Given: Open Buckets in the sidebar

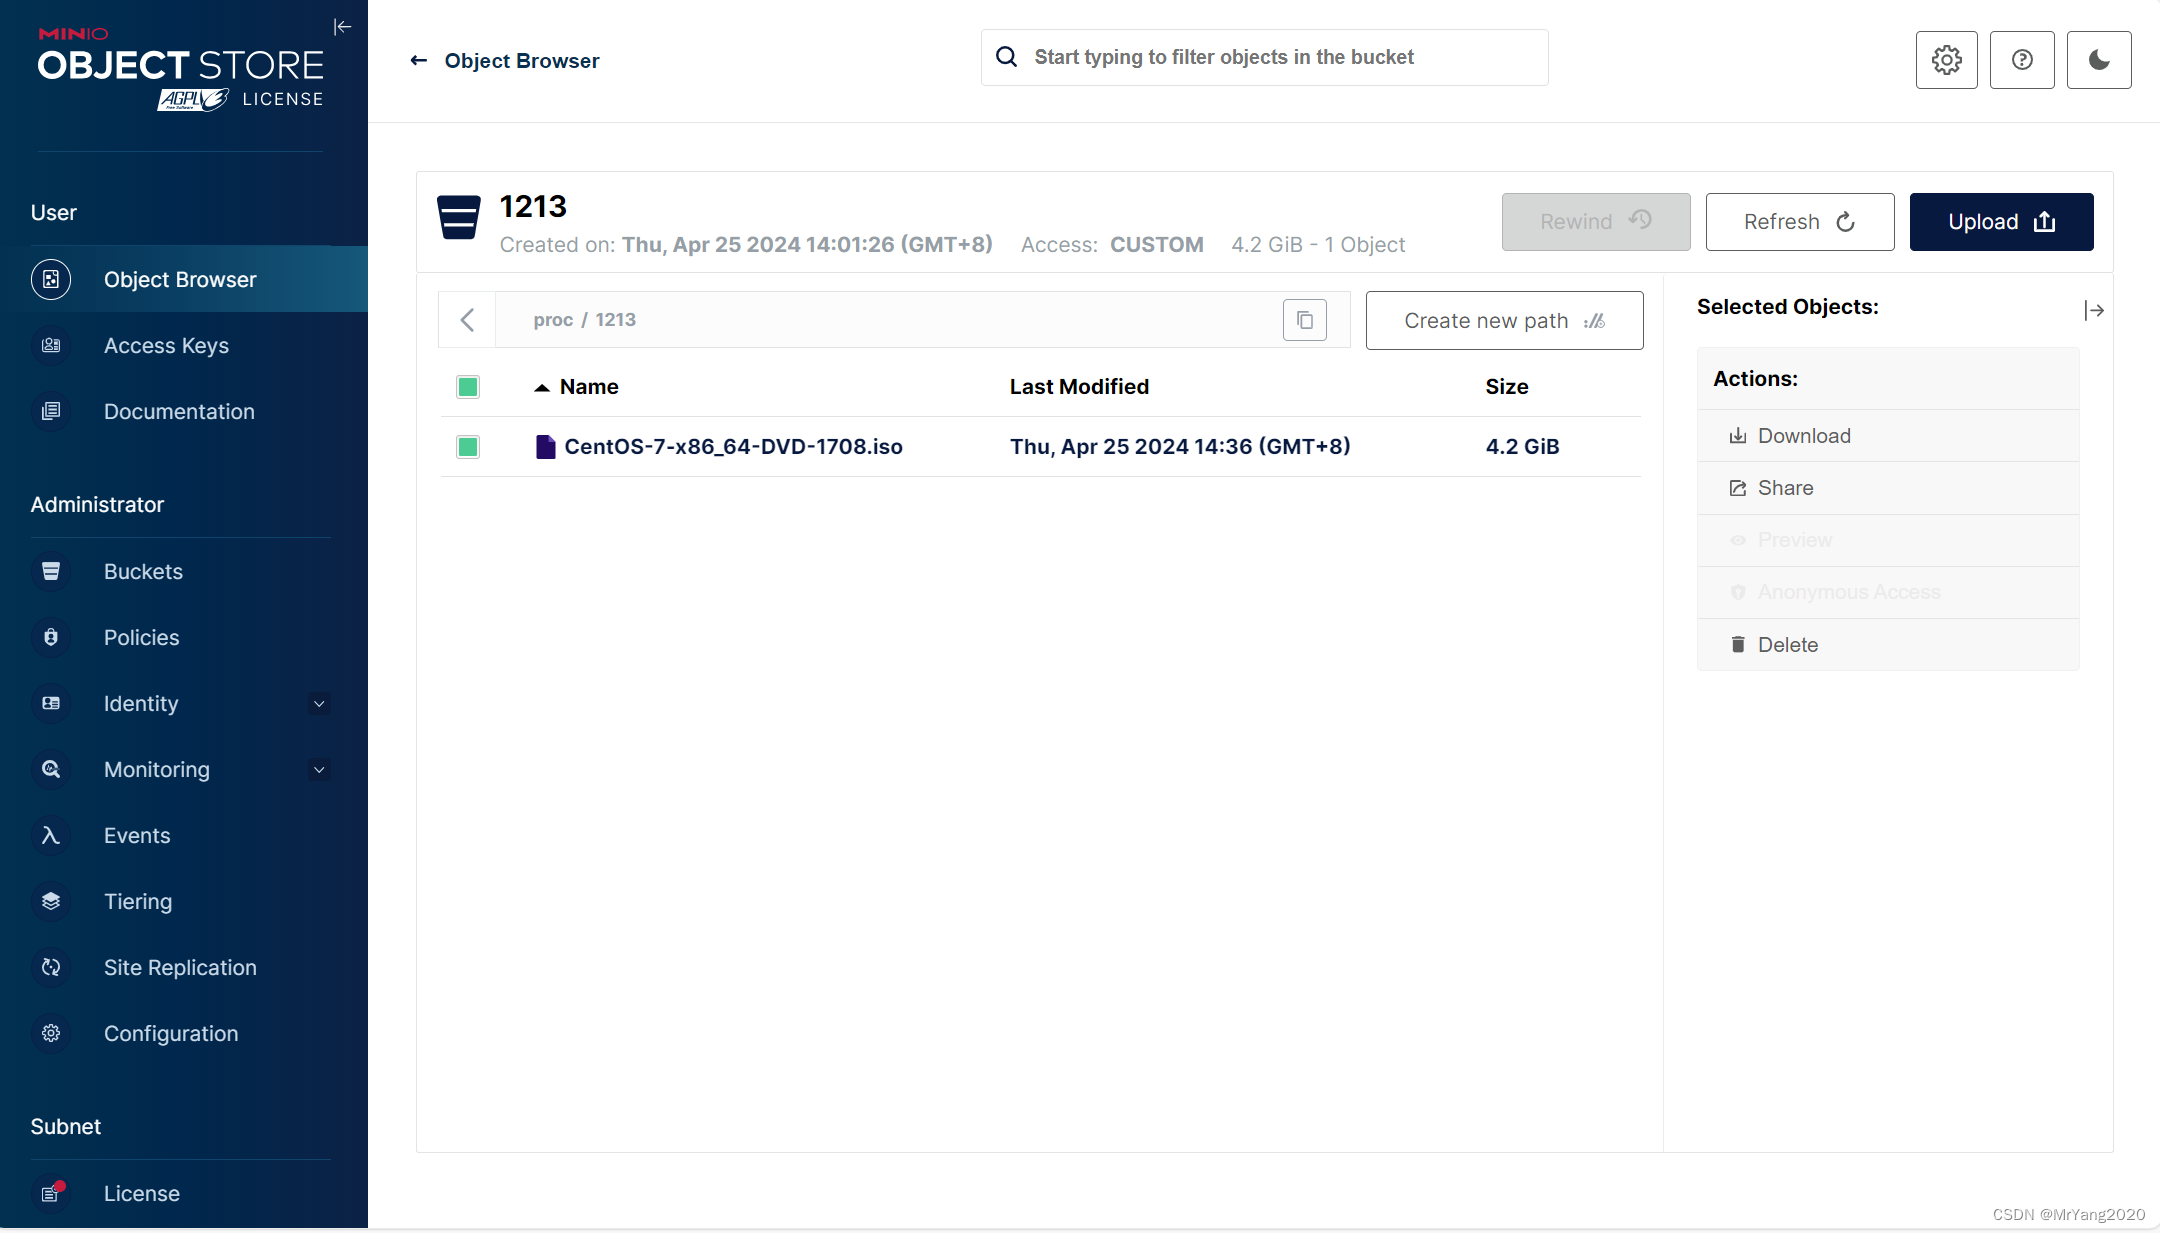Looking at the screenshot, I should tap(143, 572).
